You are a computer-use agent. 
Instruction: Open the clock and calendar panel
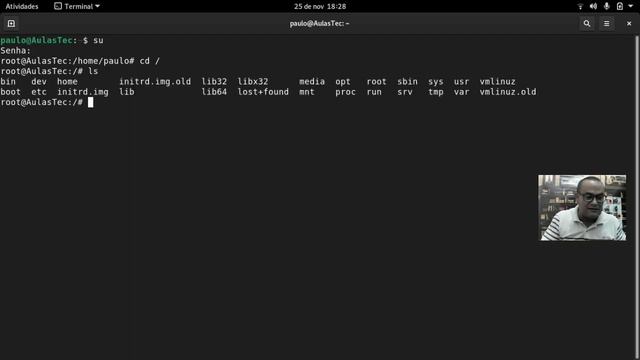coord(320,6)
